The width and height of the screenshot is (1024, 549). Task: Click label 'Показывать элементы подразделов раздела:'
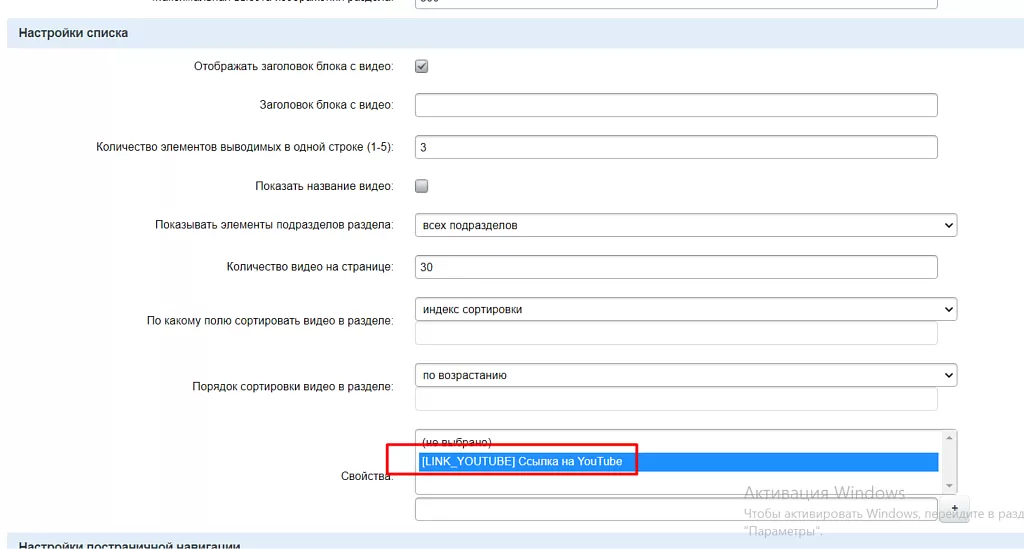[x=274, y=225]
